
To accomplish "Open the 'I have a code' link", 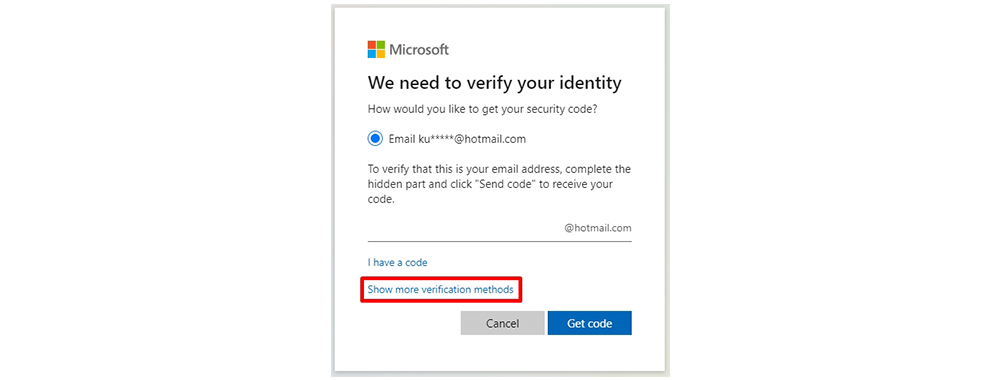I will pyautogui.click(x=397, y=262).
